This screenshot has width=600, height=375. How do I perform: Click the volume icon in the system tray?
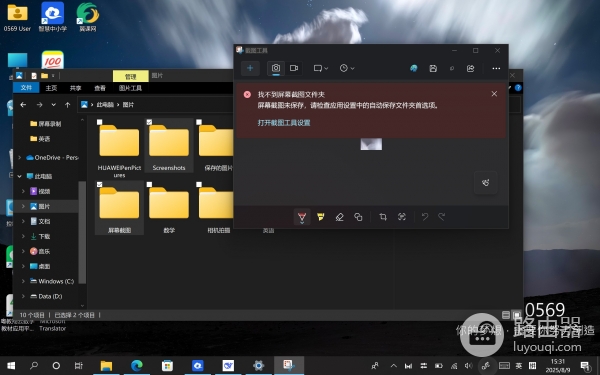pos(468,366)
